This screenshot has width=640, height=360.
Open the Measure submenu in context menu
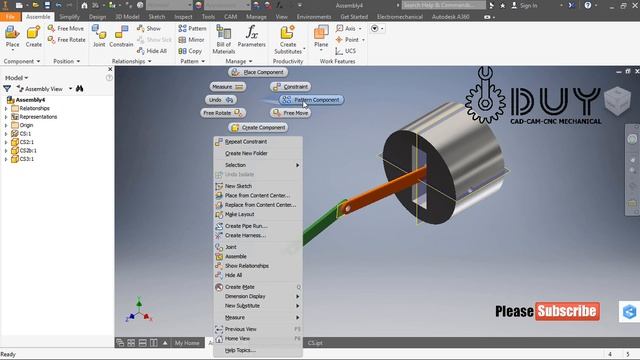coord(258,318)
